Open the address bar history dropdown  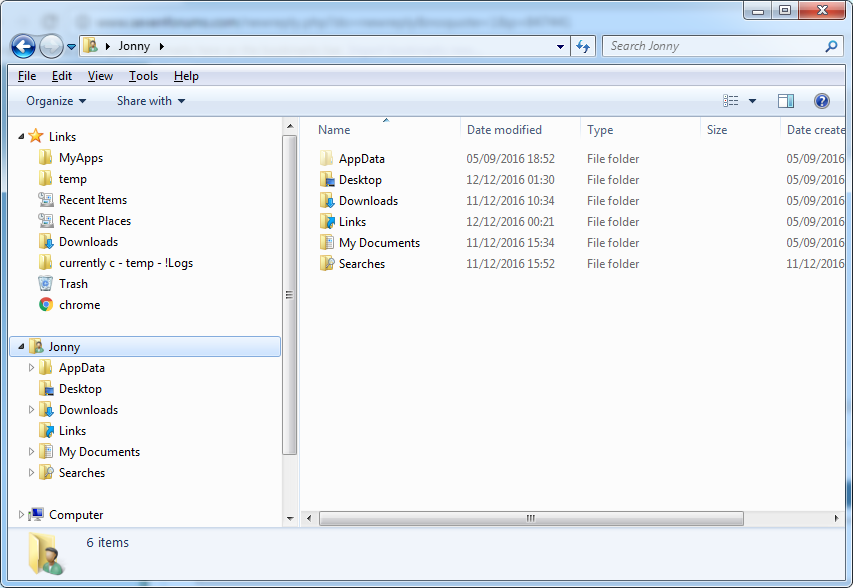[x=560, y=47]
